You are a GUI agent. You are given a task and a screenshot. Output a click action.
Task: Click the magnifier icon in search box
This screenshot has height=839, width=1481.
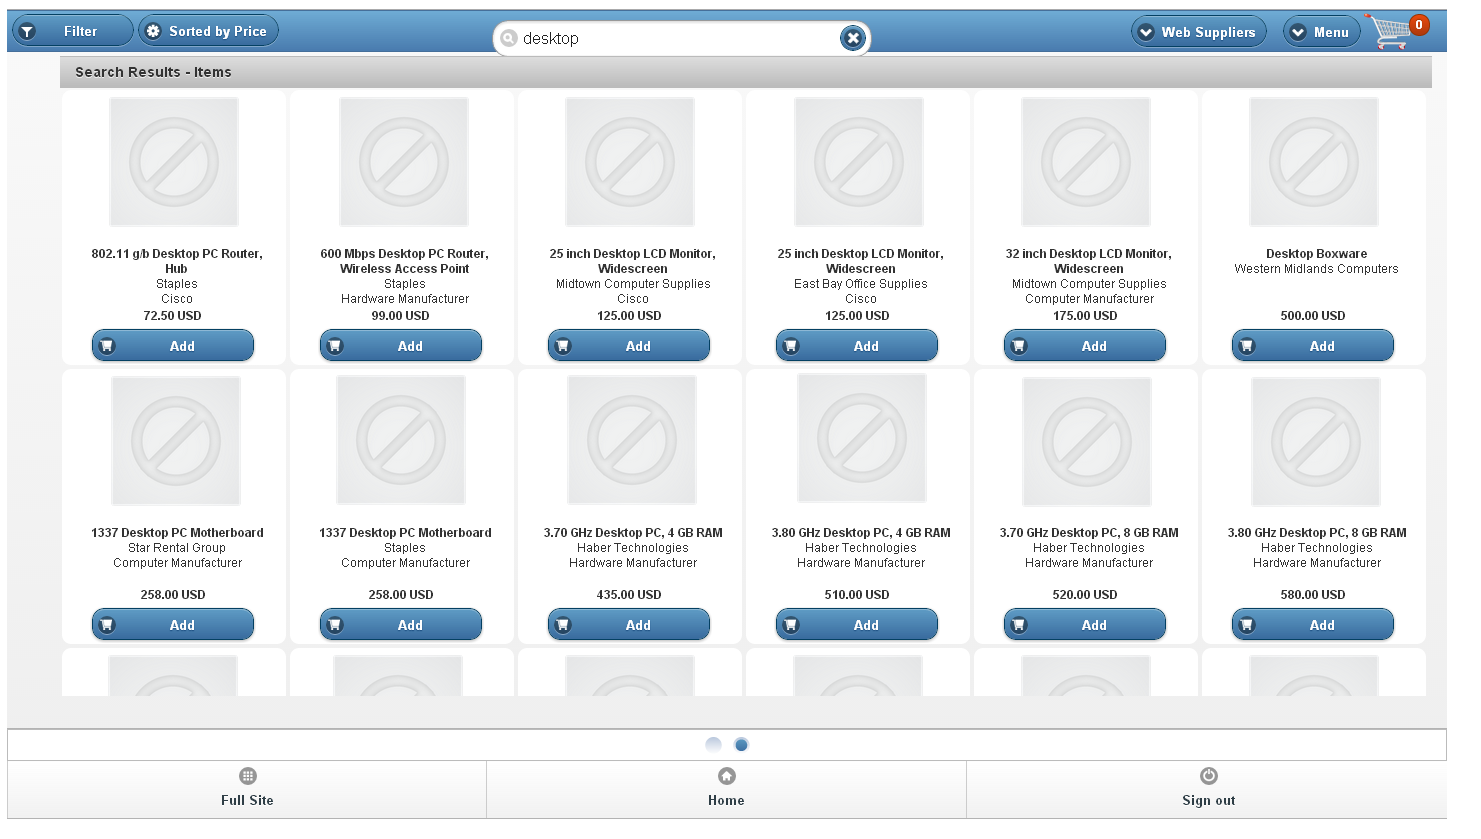click(509, 38)
